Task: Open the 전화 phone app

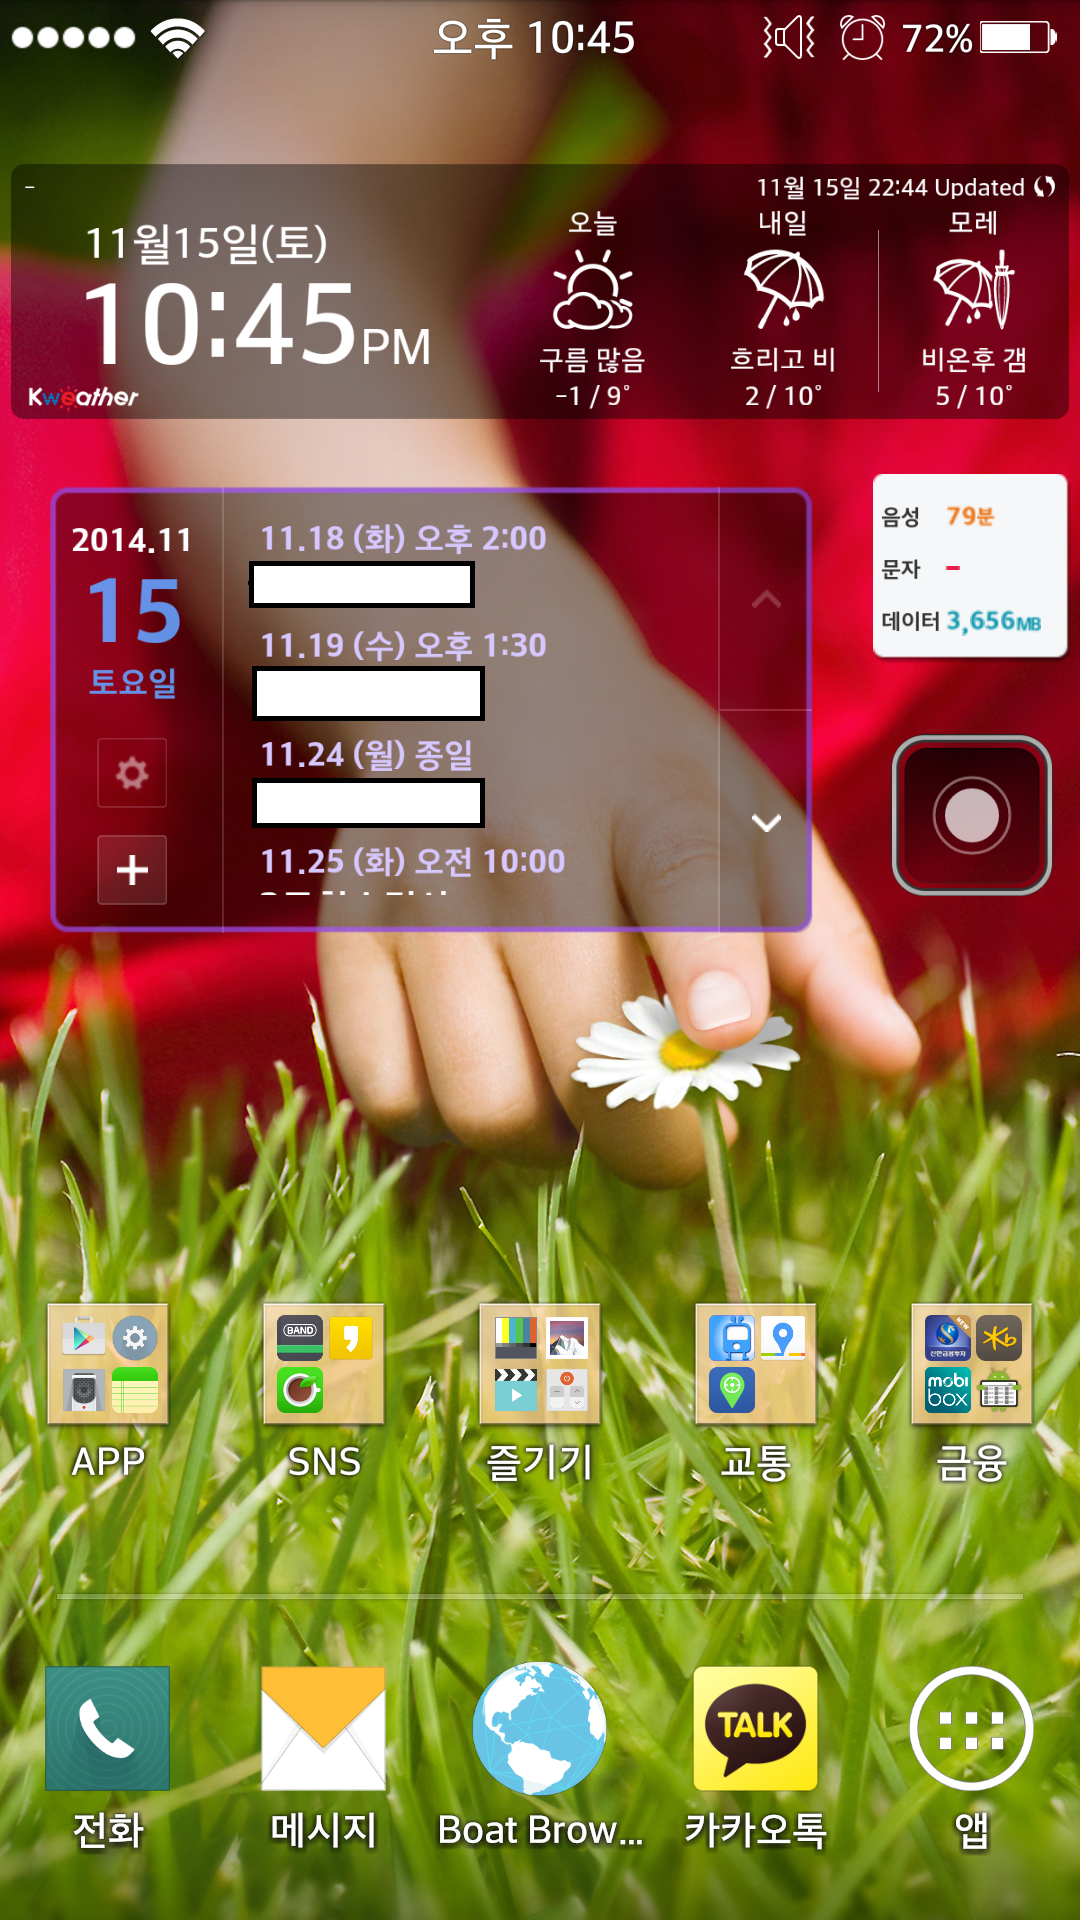Action: [x=107, y=1728]
